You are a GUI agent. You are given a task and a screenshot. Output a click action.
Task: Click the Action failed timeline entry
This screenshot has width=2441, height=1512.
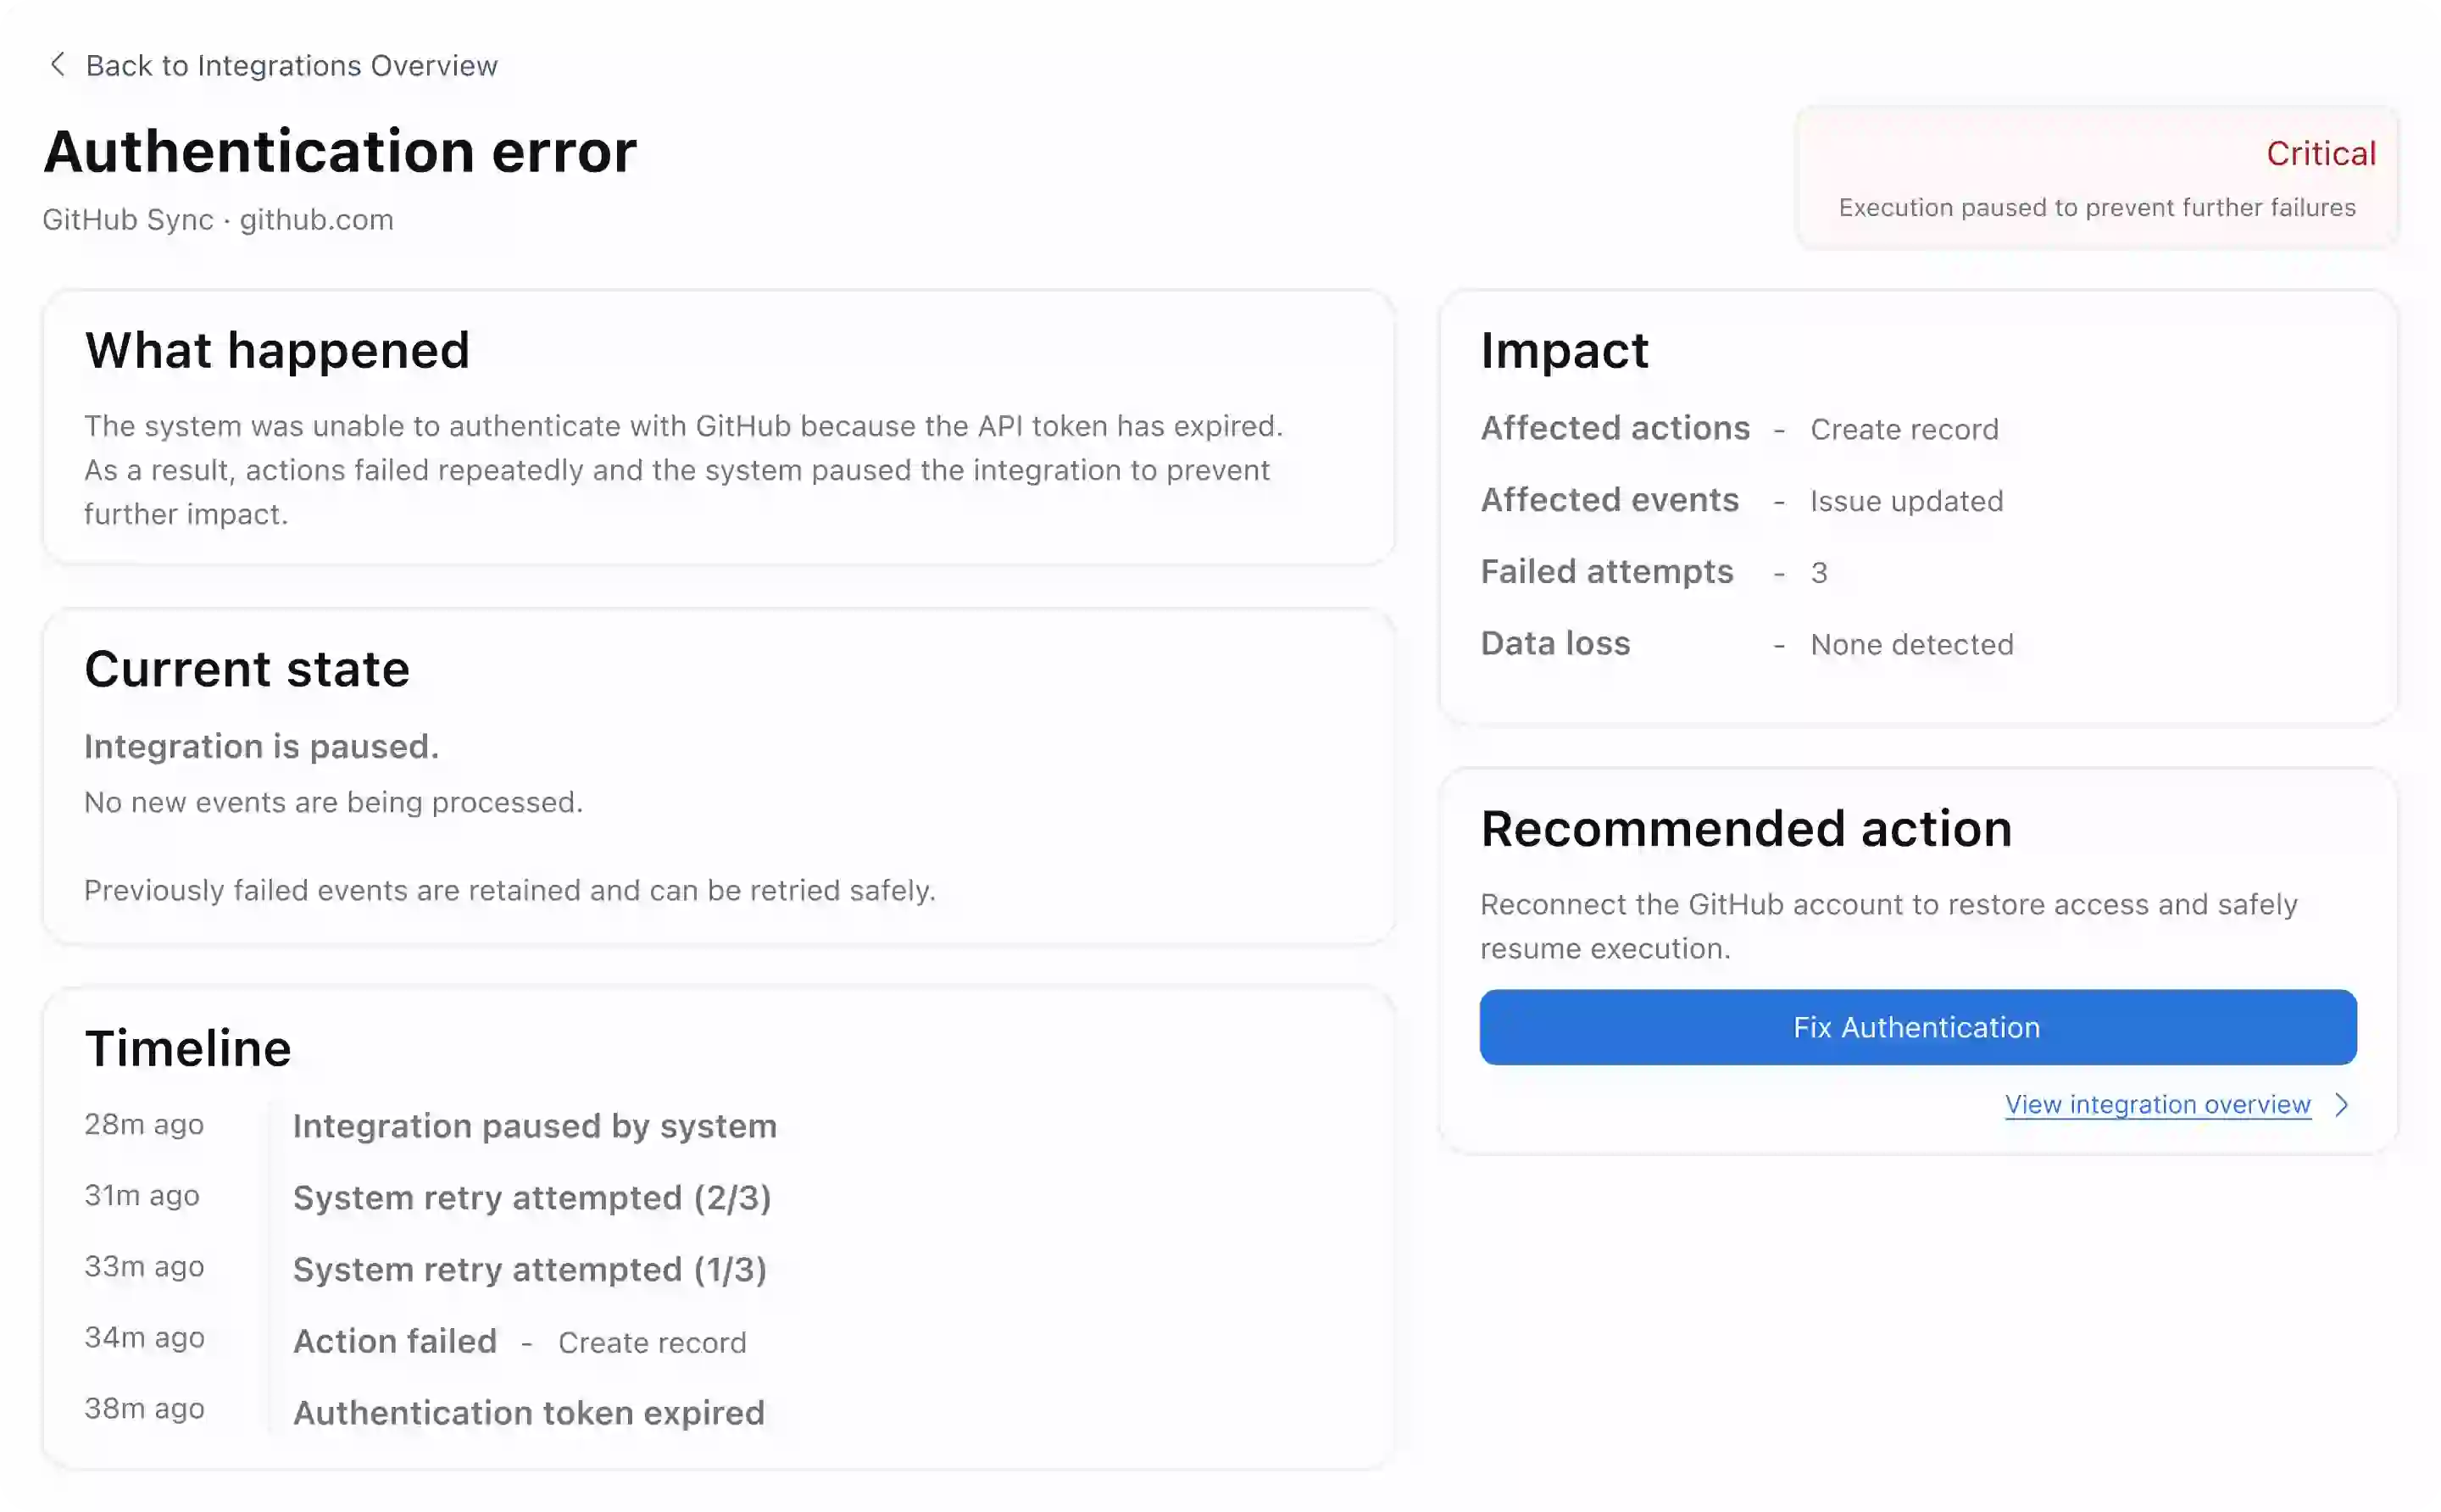click(x=395, y=1341)
